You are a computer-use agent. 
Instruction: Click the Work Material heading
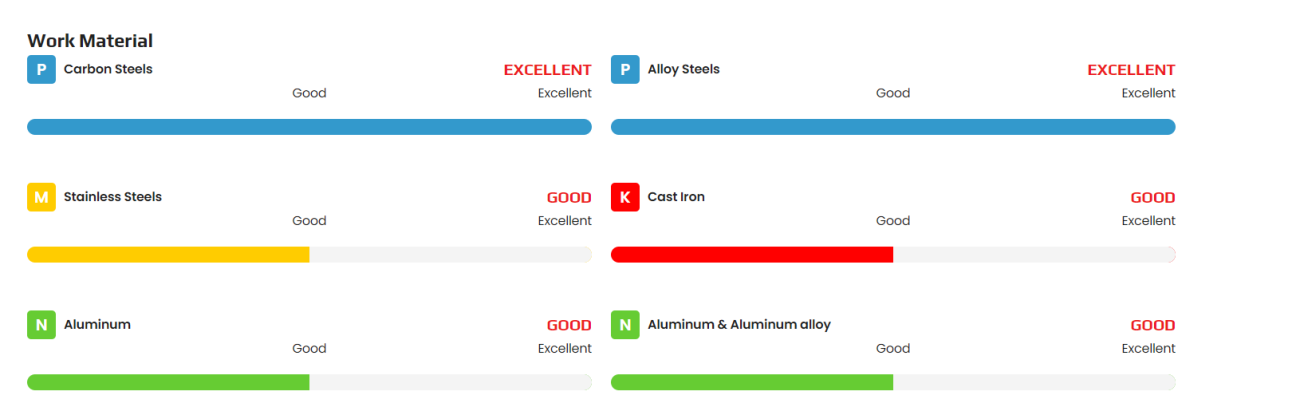pos(90,41)
